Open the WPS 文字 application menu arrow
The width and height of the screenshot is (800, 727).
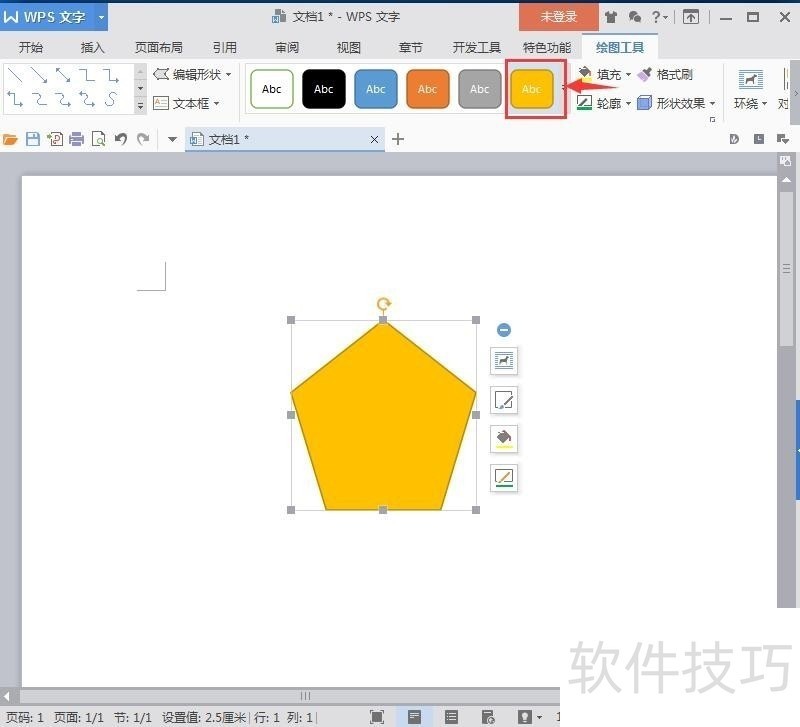[102, 17]
